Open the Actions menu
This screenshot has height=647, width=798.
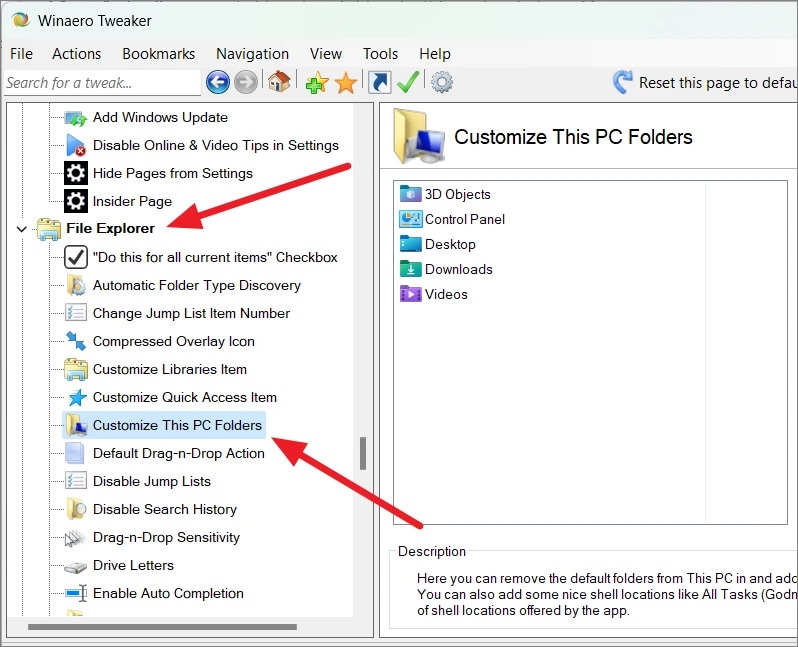coord(76,53)
